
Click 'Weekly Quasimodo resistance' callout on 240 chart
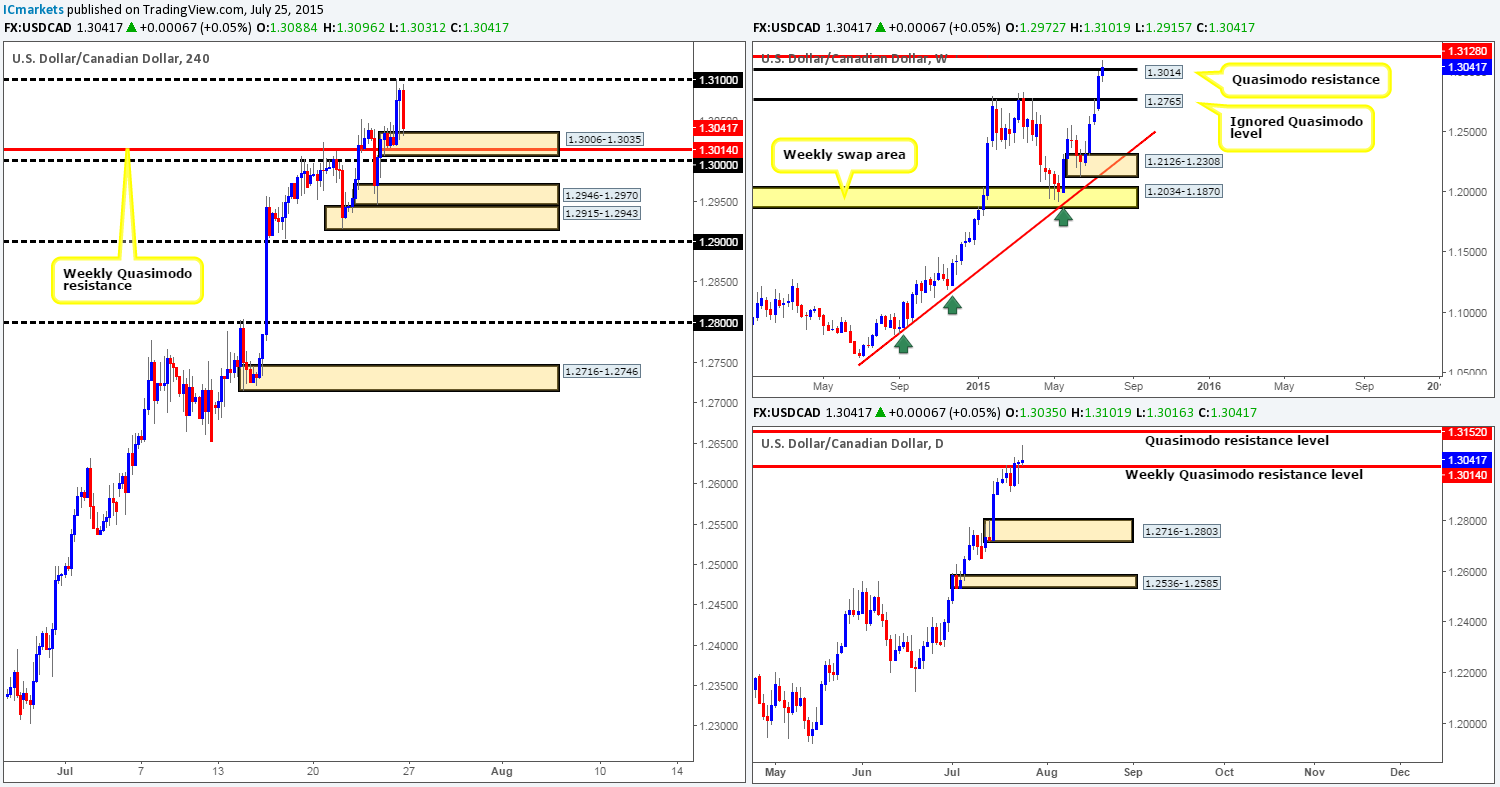[126, 280]
